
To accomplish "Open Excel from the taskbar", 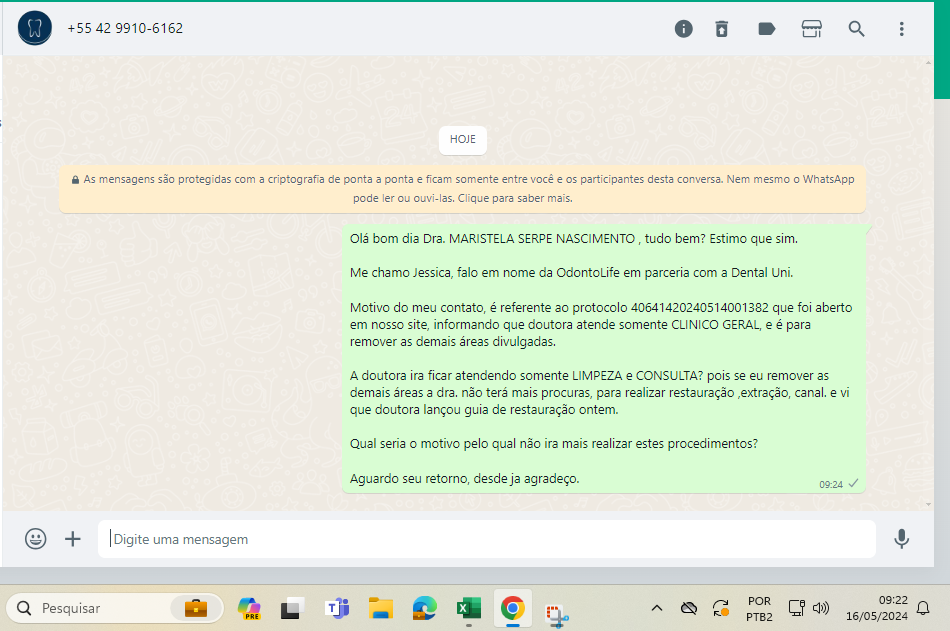I will [x=468, y=608].
